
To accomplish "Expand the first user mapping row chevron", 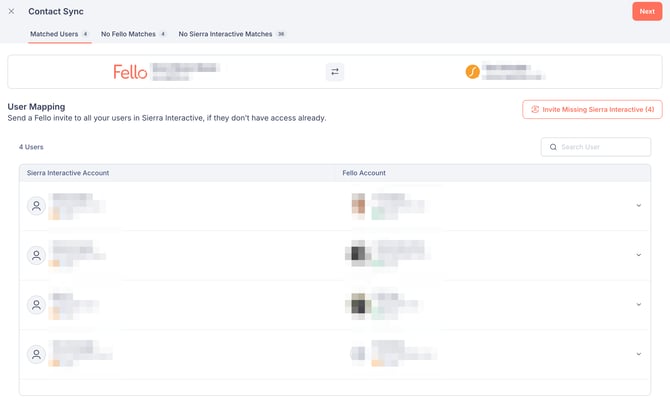I will (639, 206).
